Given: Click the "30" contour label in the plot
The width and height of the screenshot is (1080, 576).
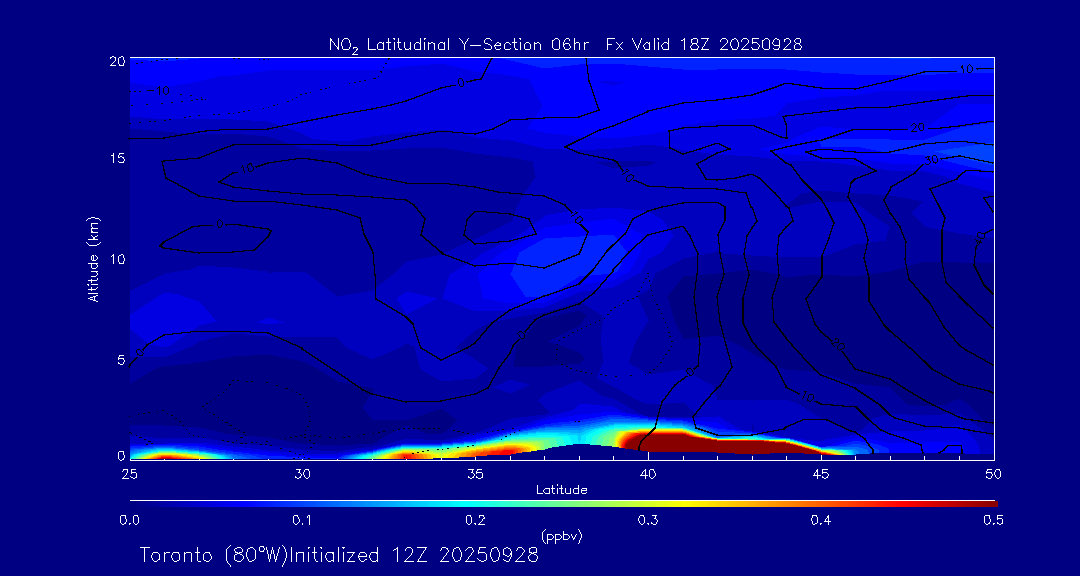Looking at the screenshot, I should (x=932, y=160).
